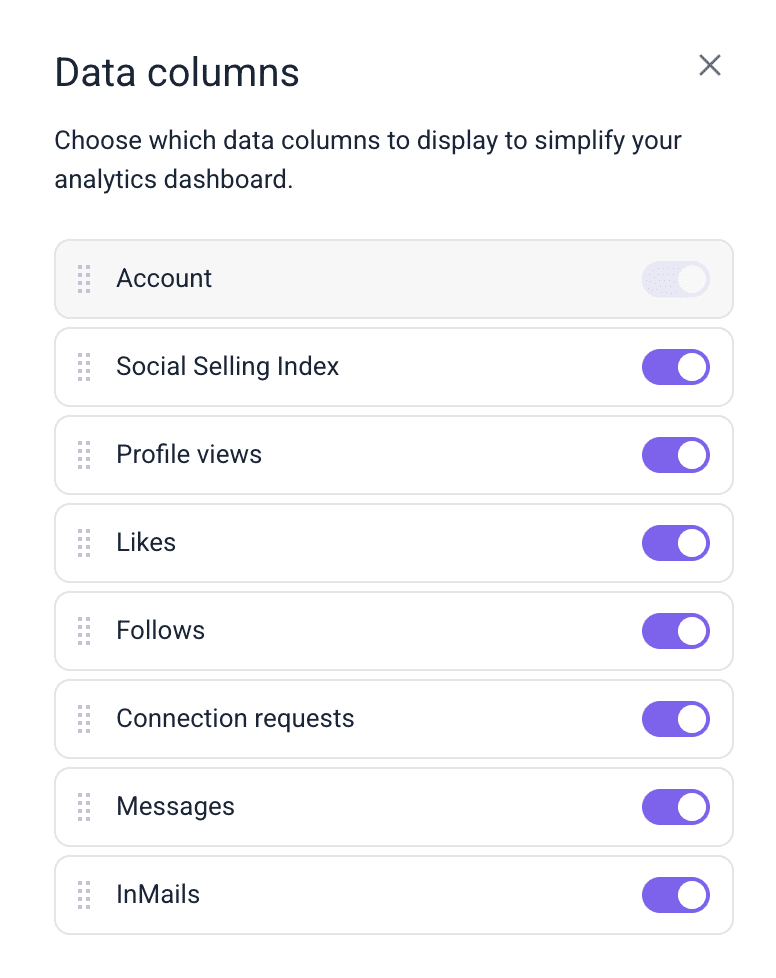Viewport: 776px width, 978px height.
Task: Click the Messages row drag handle
Action: [84, 807]
